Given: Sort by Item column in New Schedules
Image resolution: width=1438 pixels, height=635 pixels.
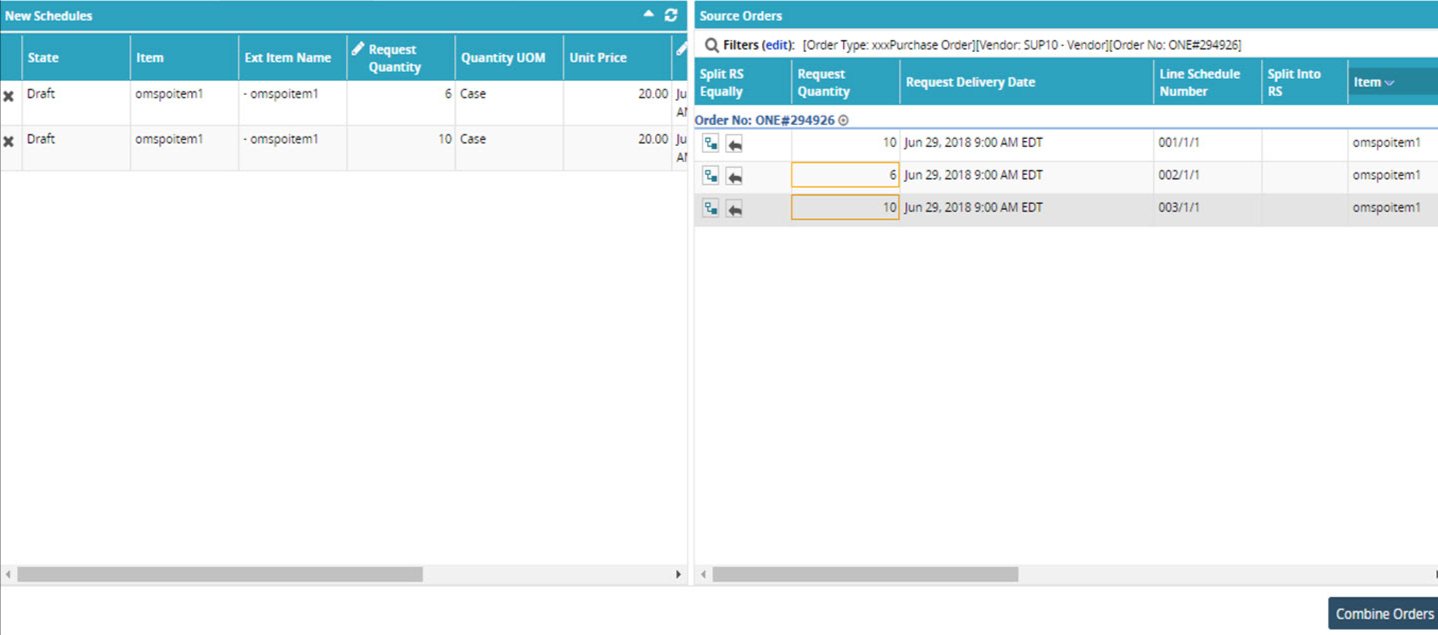Looking at the screenshot, I should pos(184,57).
